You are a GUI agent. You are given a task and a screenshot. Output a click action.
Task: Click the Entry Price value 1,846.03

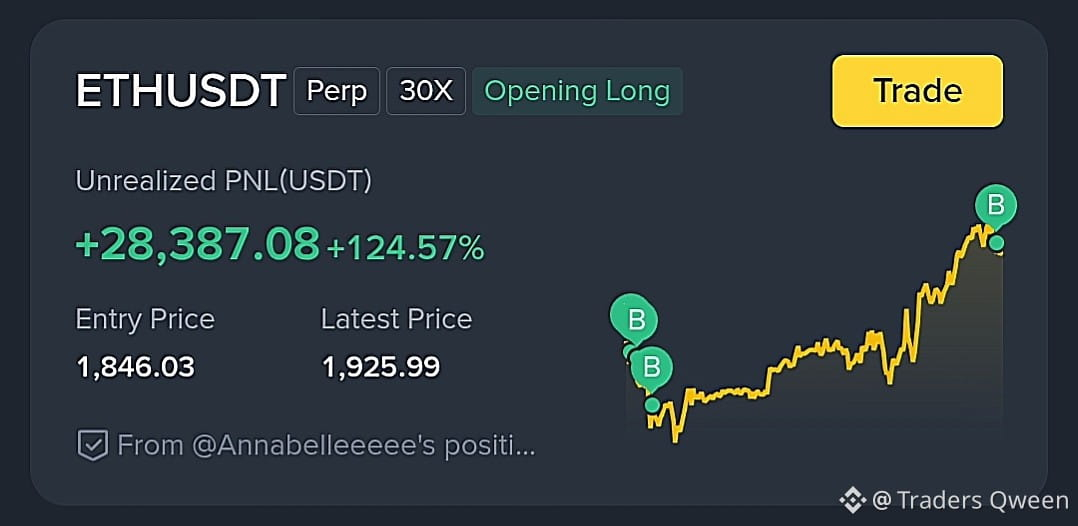coord(135,367)
